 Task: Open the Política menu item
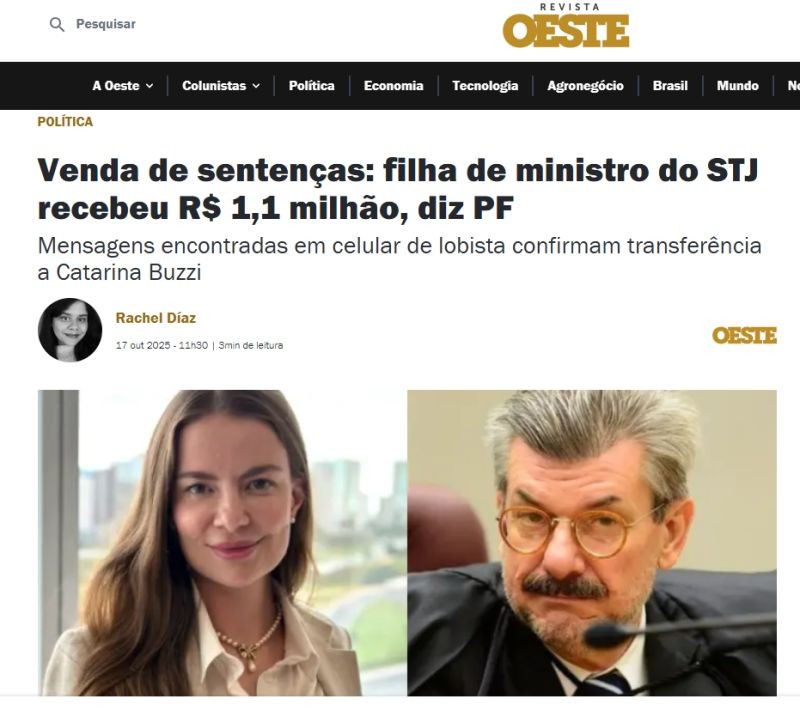[311, 86]
